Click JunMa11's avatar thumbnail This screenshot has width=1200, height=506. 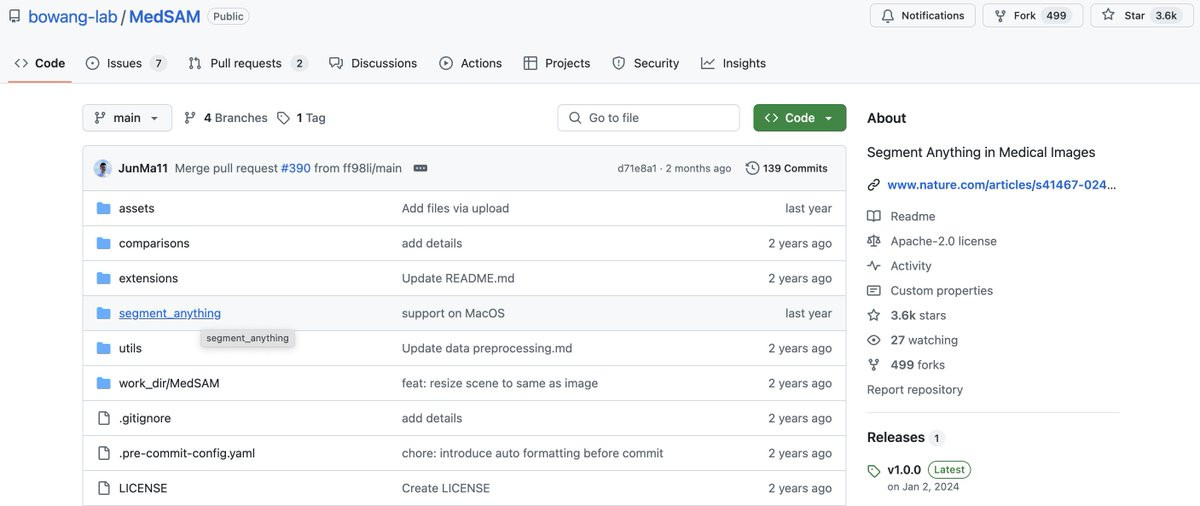pyautogui.click(x=103, y=168)
